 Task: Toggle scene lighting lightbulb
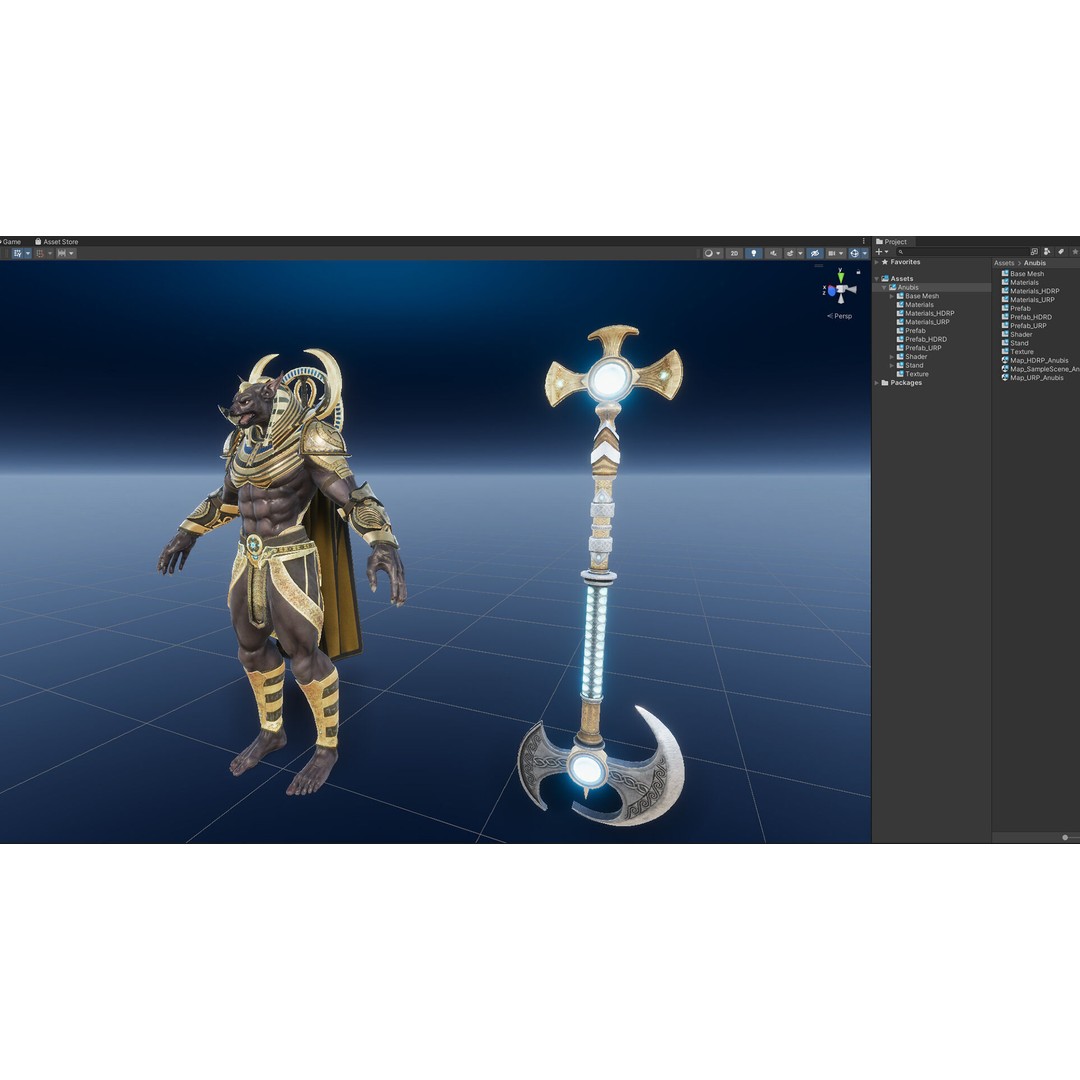754,253
